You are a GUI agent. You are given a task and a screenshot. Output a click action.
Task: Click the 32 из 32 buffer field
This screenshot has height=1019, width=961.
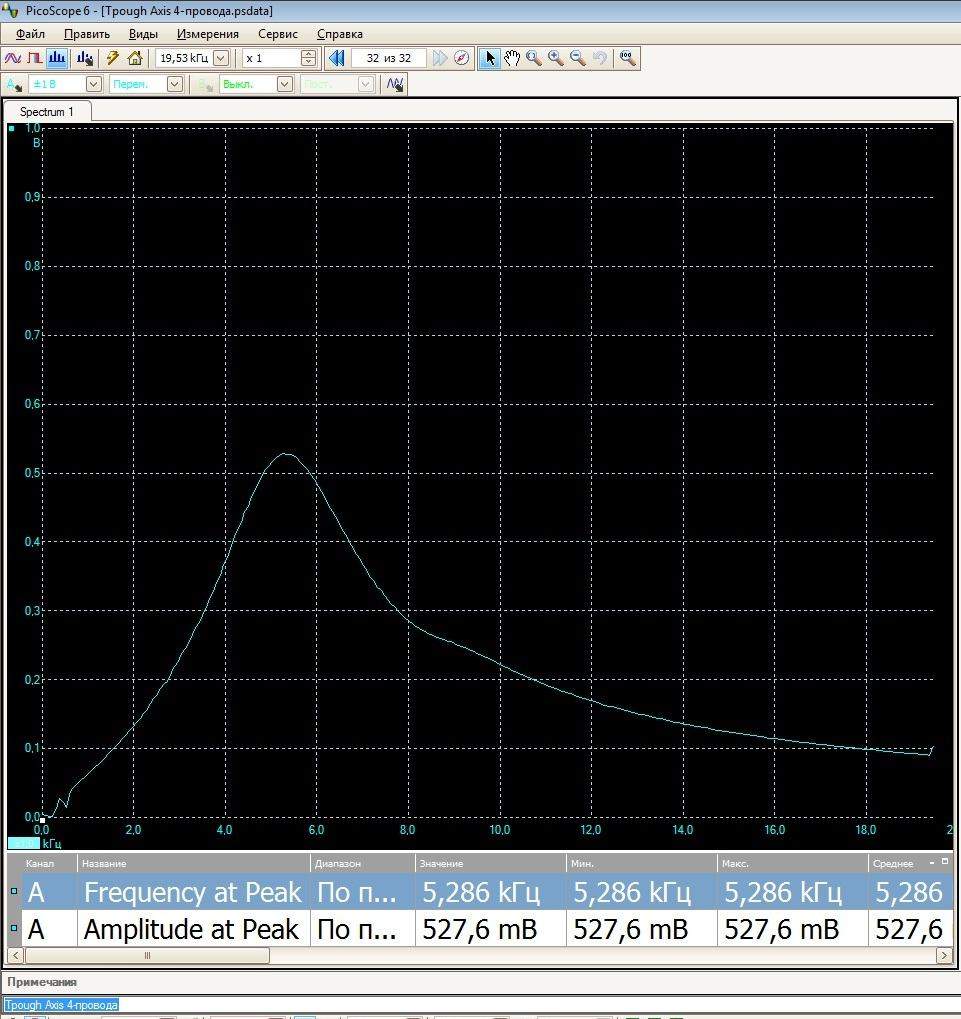click(x=389, y=58)
